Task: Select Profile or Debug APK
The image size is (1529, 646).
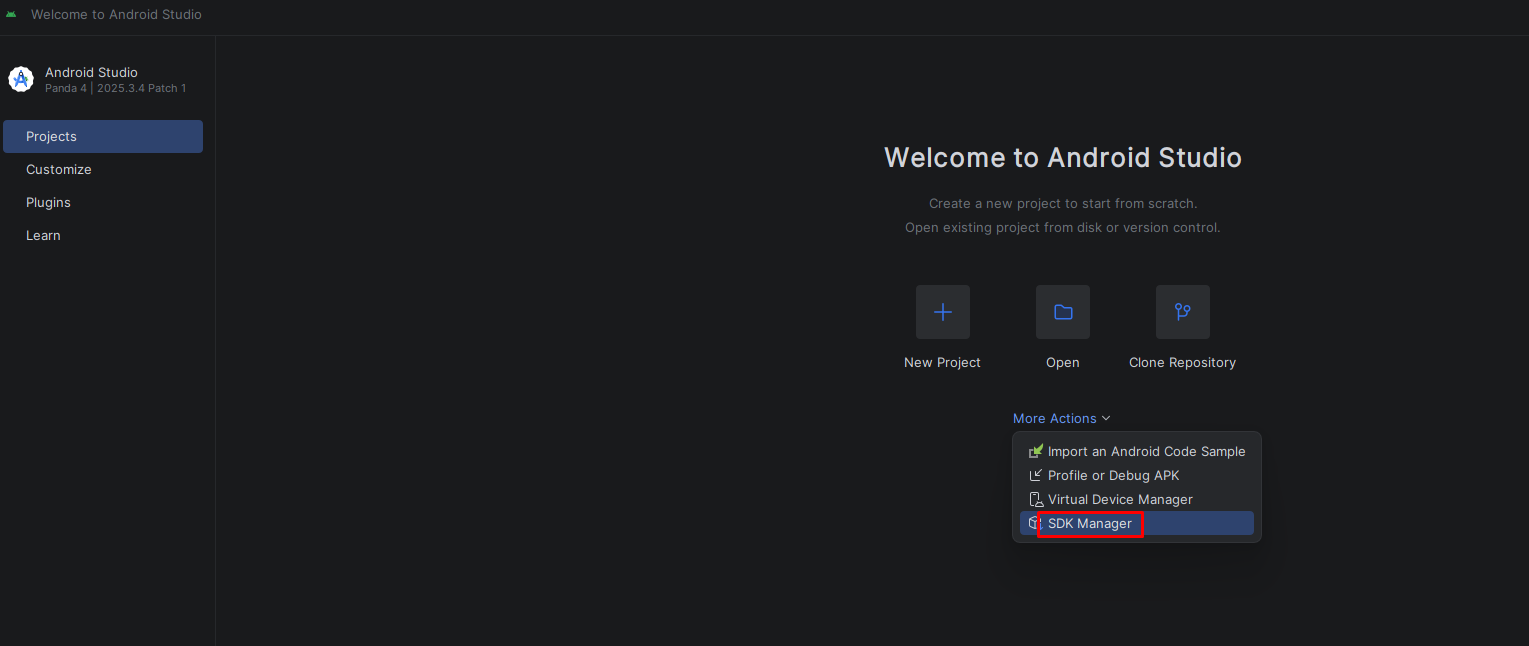Action: [x=1137, y=475]
